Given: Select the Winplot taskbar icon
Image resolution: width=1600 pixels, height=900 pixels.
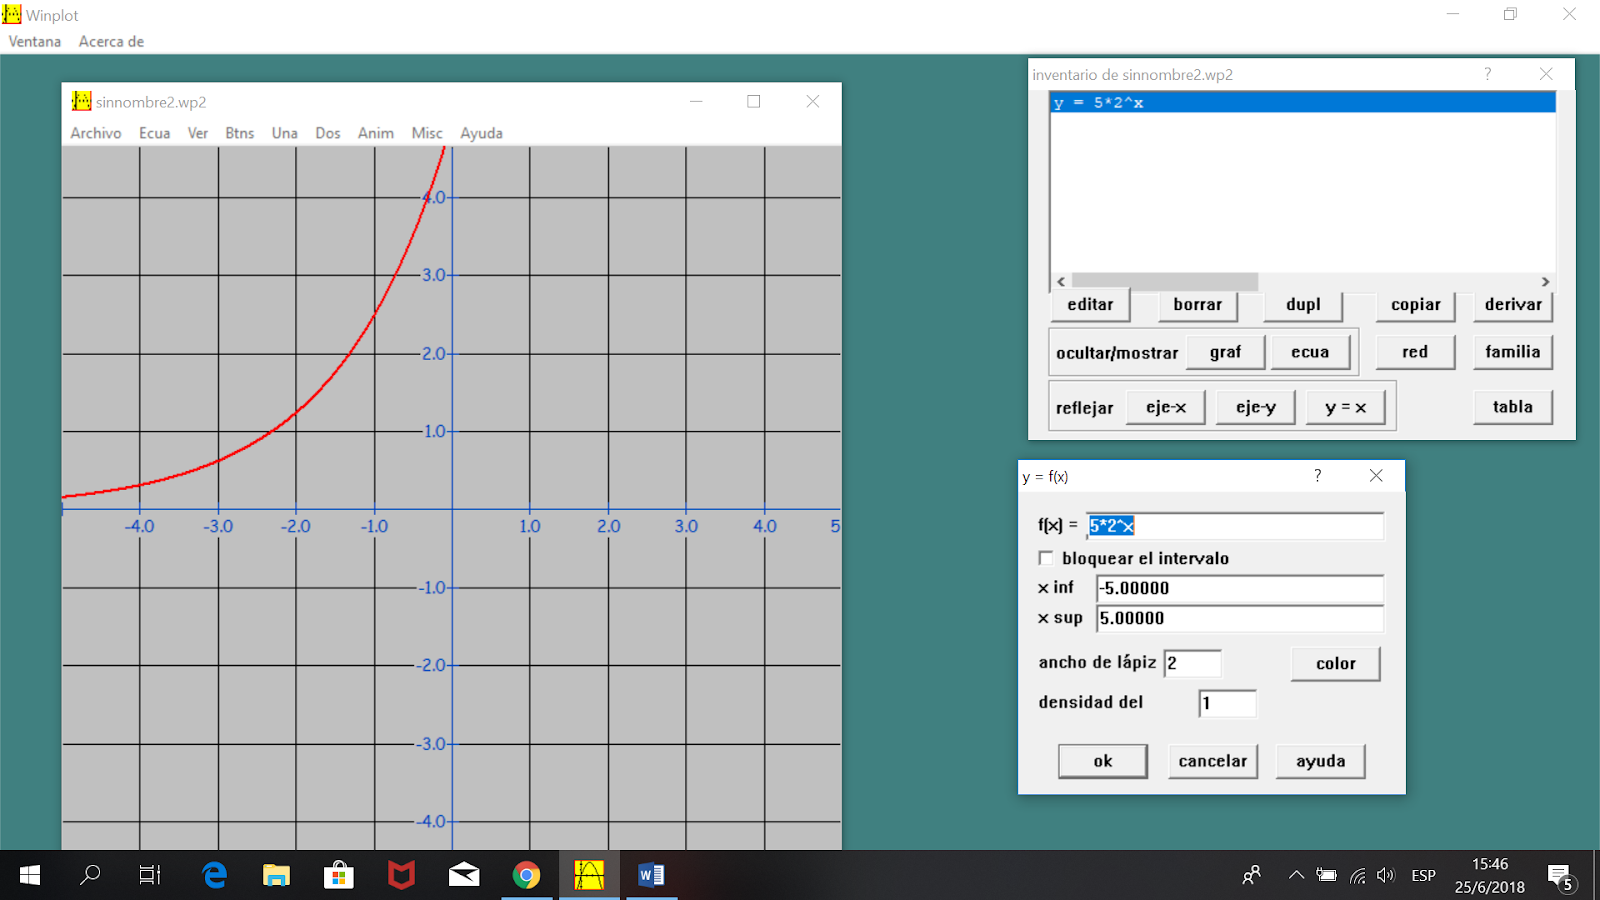Looking at the screenshot, I should pos(589,875).
